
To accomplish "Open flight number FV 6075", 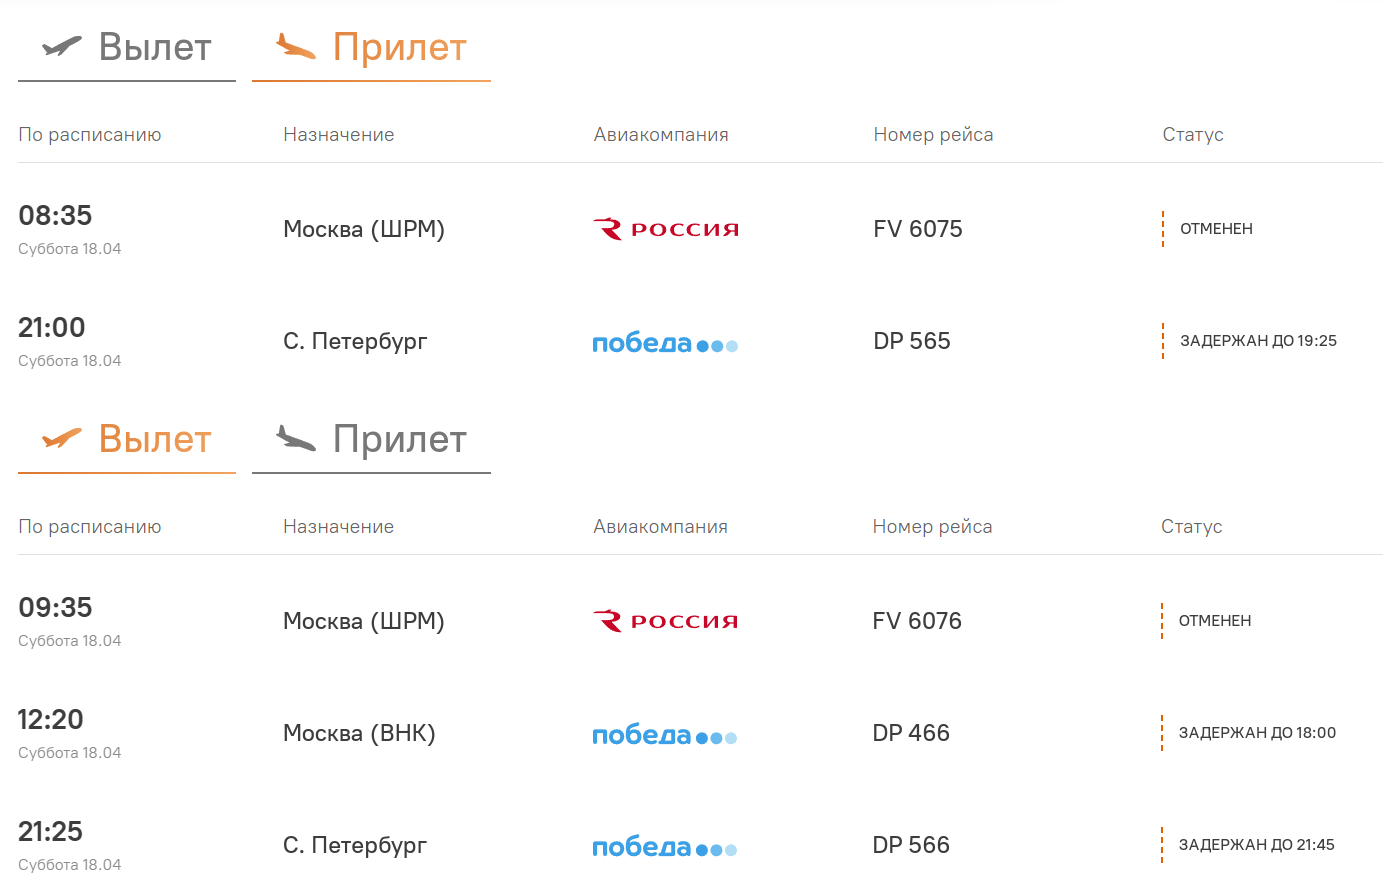I will (x=918, y=229).
